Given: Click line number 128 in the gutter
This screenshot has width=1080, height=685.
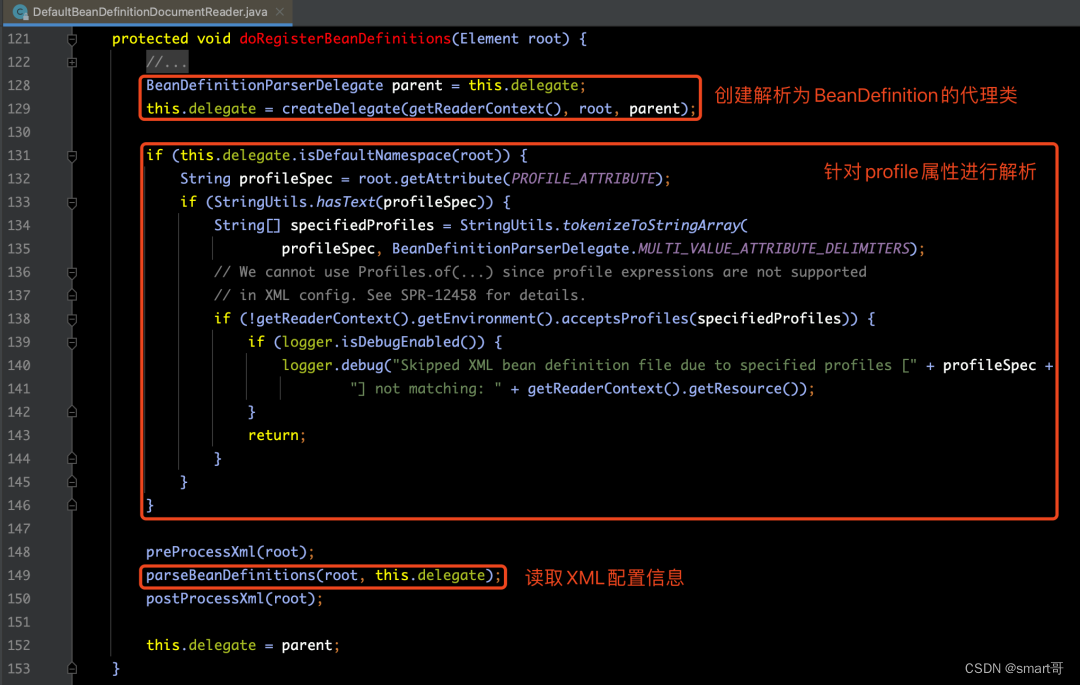Looking at the screenshot, I should tap(19, 85).
